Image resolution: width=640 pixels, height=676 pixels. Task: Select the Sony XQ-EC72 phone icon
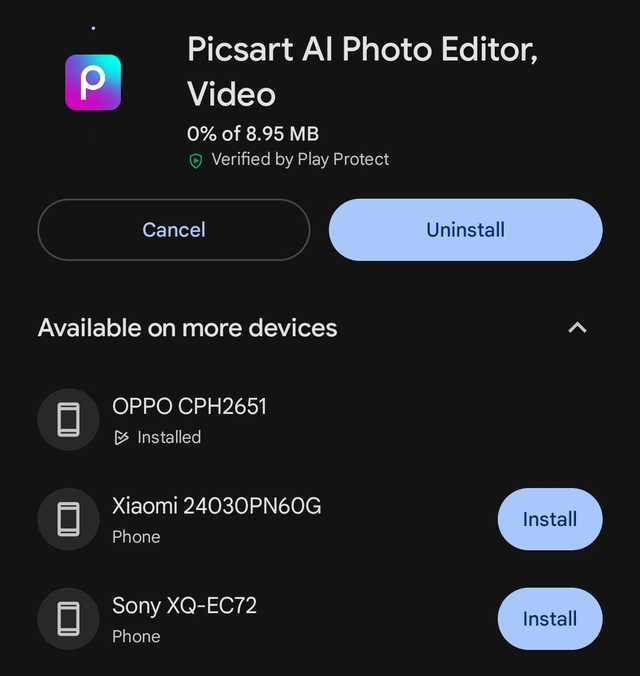click(x=69, y=619)
